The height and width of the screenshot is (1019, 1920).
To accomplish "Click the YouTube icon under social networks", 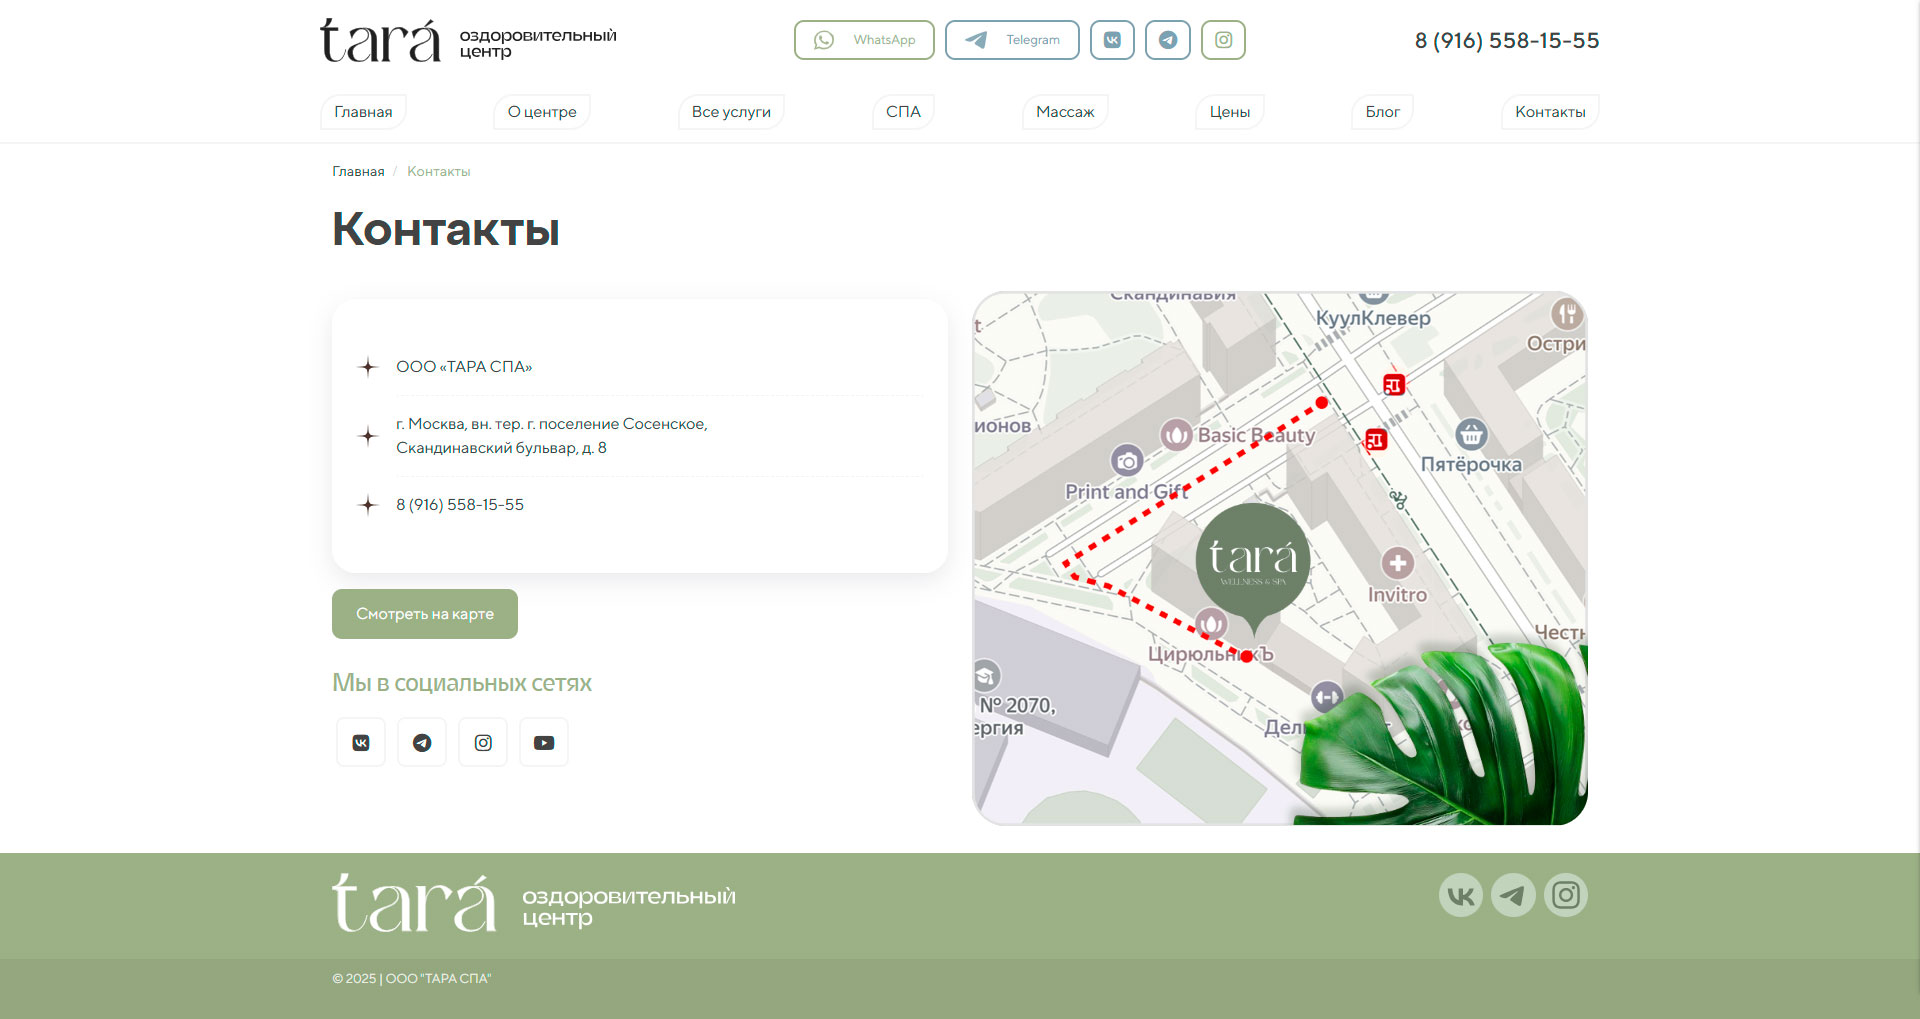I will [x=544, y=743].
